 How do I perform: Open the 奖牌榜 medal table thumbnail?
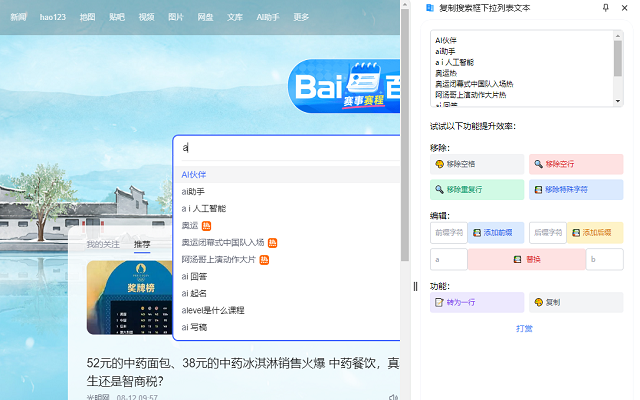tap(129, 297)
